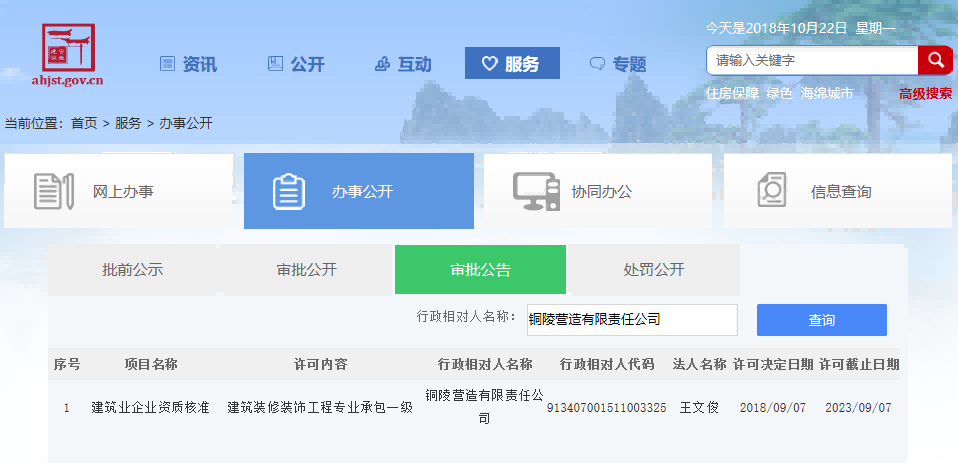The width and height of the screenshot is (958, 463).
Task: Click the date 2023/09/07
Action: tap(858, 408)
